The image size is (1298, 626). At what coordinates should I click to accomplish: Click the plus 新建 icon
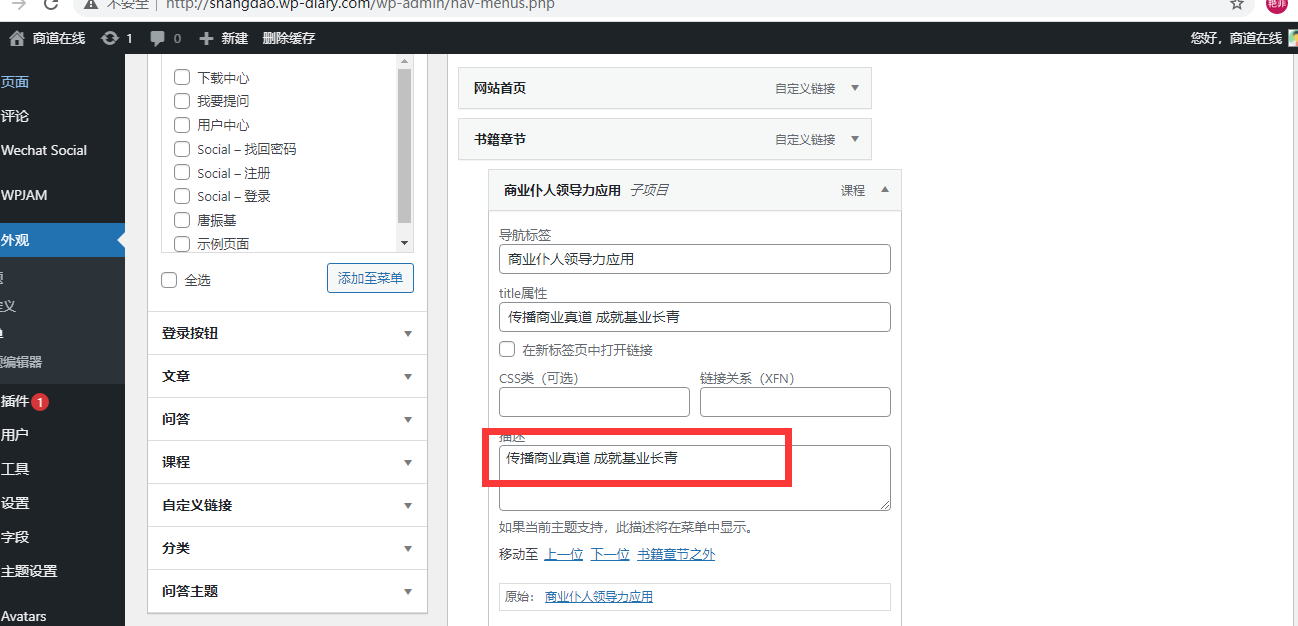click(206, 38)
